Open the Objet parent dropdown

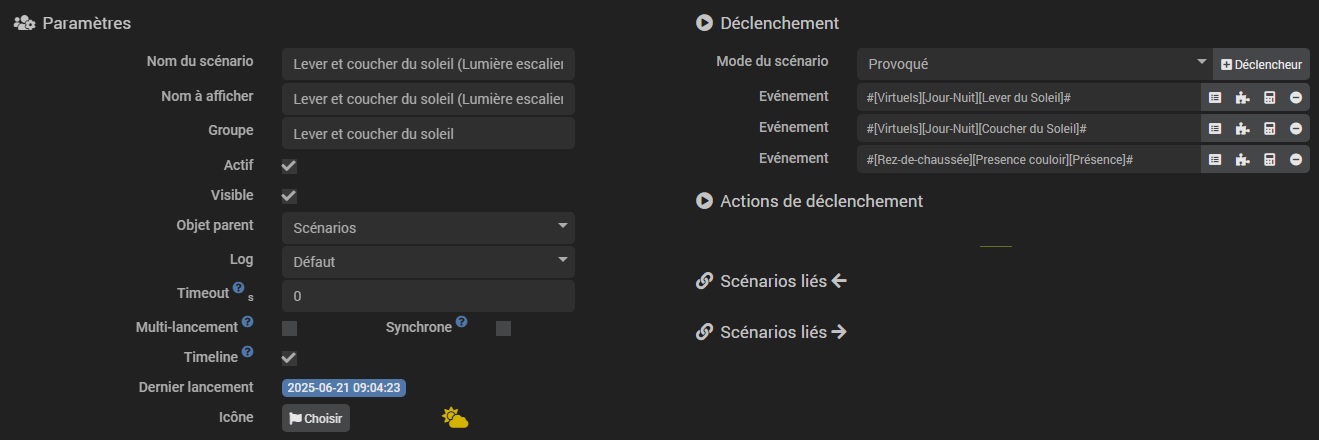[428, 228]
